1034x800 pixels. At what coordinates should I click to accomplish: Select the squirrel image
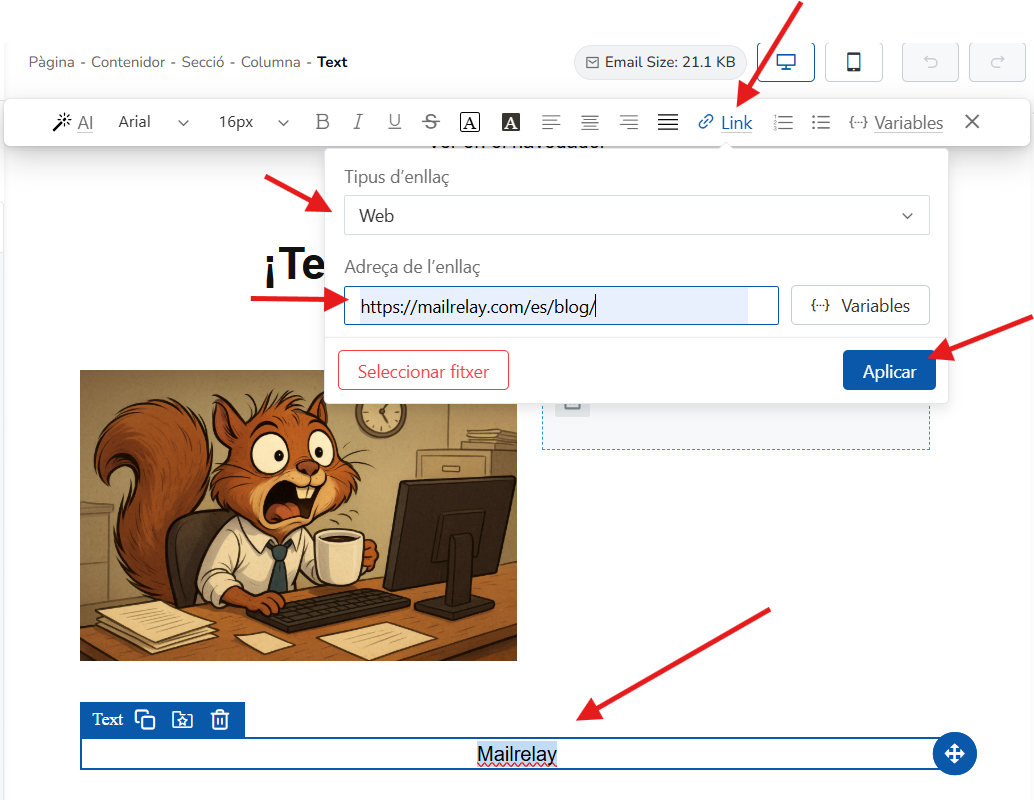click(298, 514)
